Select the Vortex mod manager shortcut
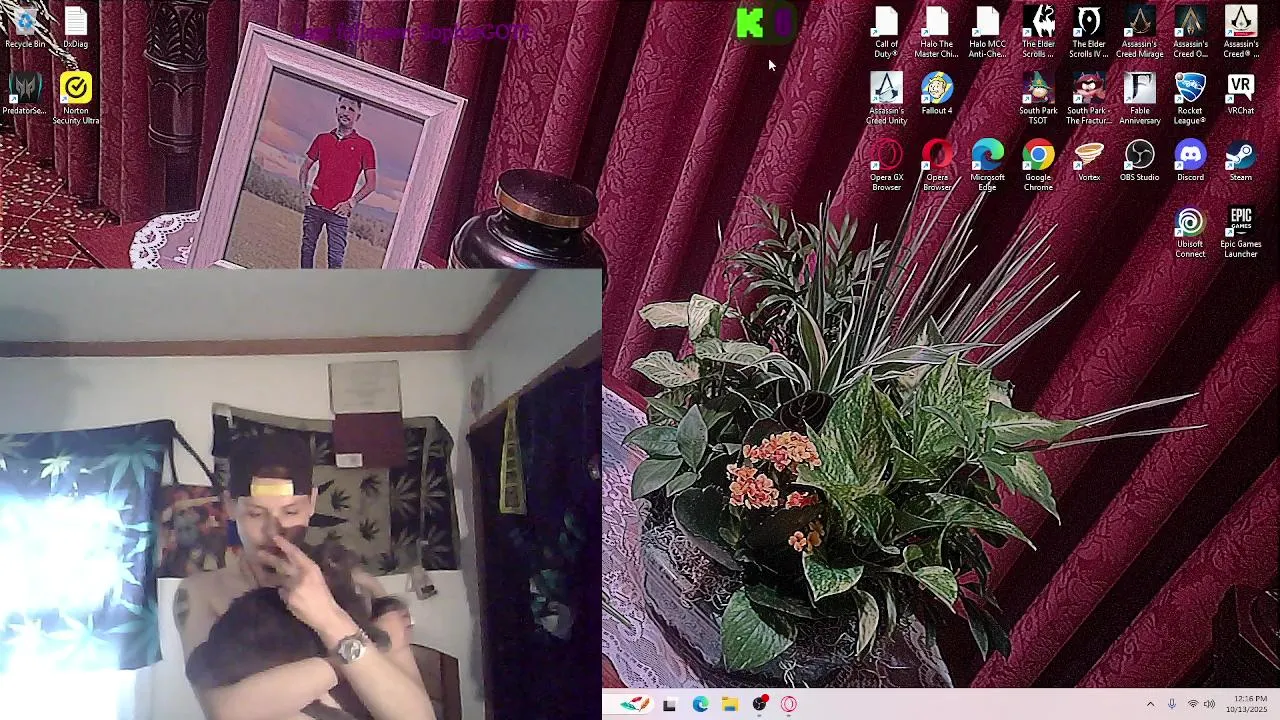The width and height of the screenshot is (1280, 720). click(1089, 161)
